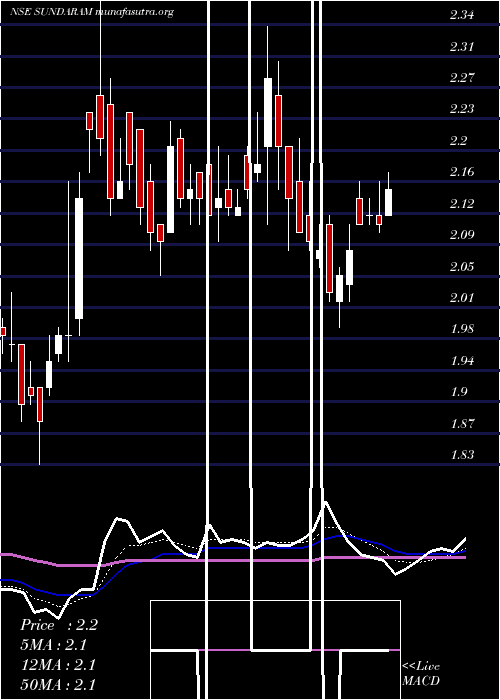Select the last white candle on the right

(x=388, y=202)
